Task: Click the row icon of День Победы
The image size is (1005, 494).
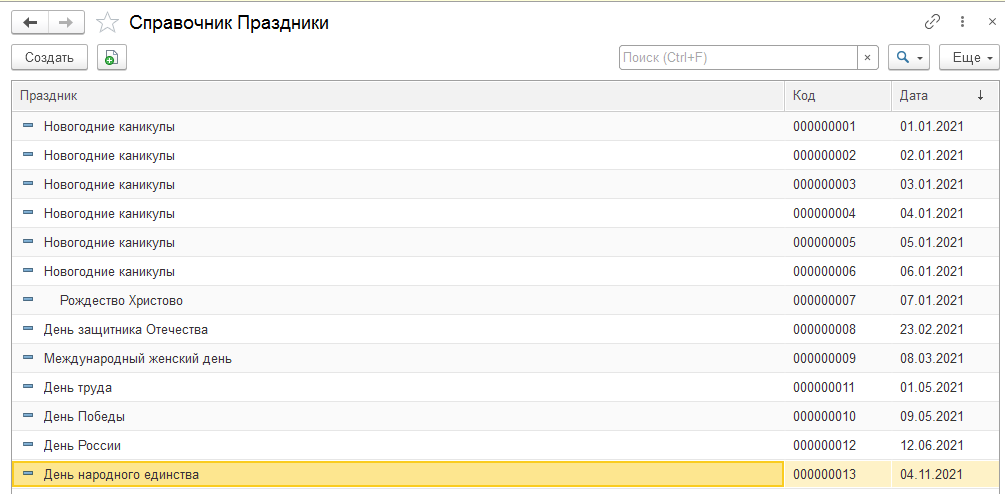Action: [x=28, y=416]
